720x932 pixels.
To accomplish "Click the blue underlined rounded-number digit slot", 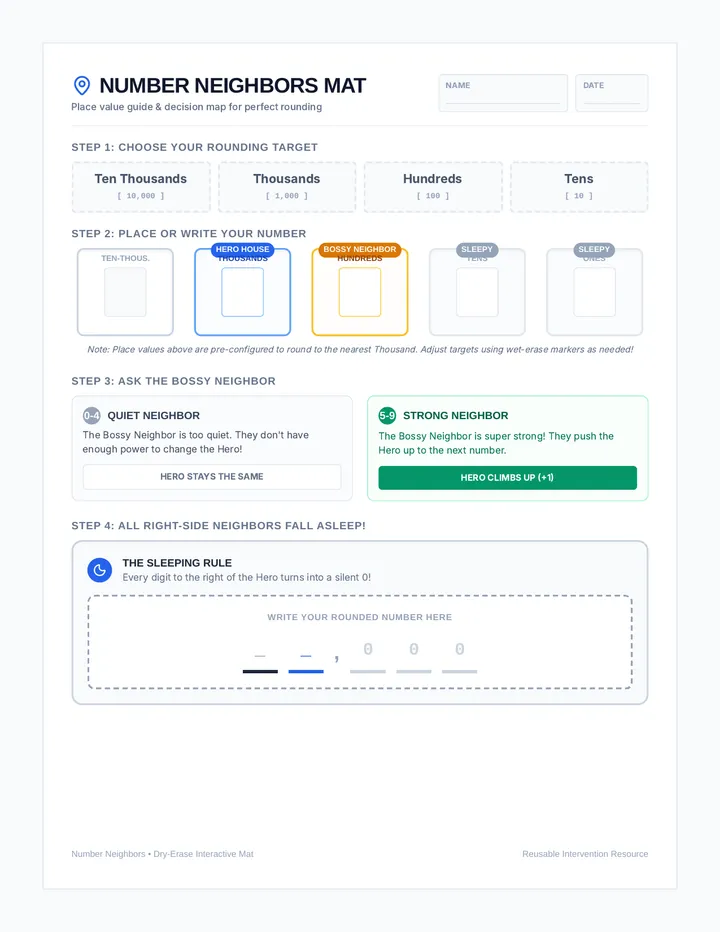I will click(x=306, y=660).
